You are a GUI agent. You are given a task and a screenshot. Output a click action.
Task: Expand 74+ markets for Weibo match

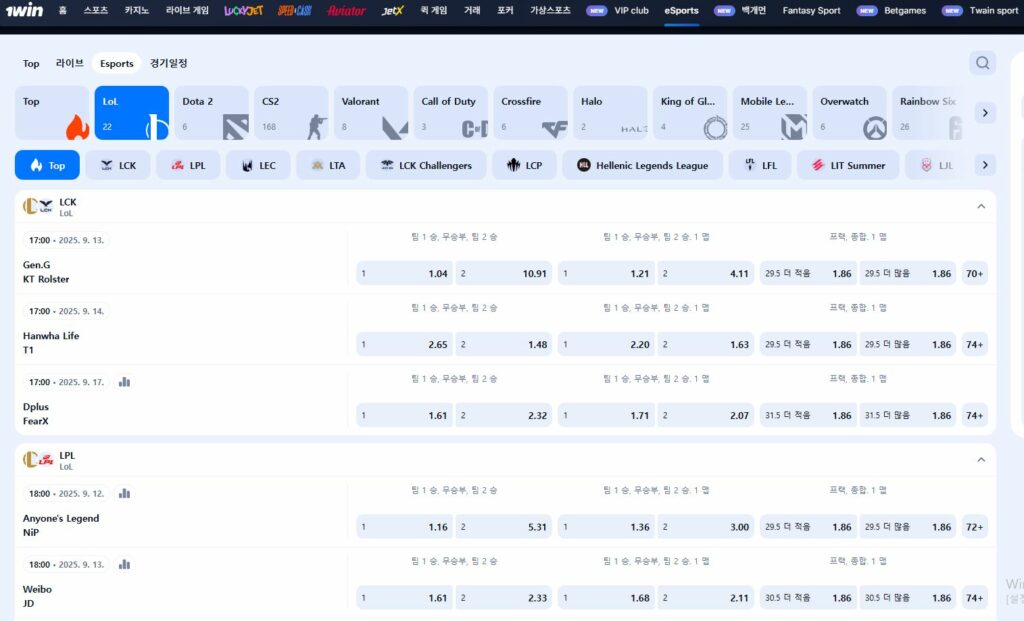pyautogui.click(x=974, y=597)
